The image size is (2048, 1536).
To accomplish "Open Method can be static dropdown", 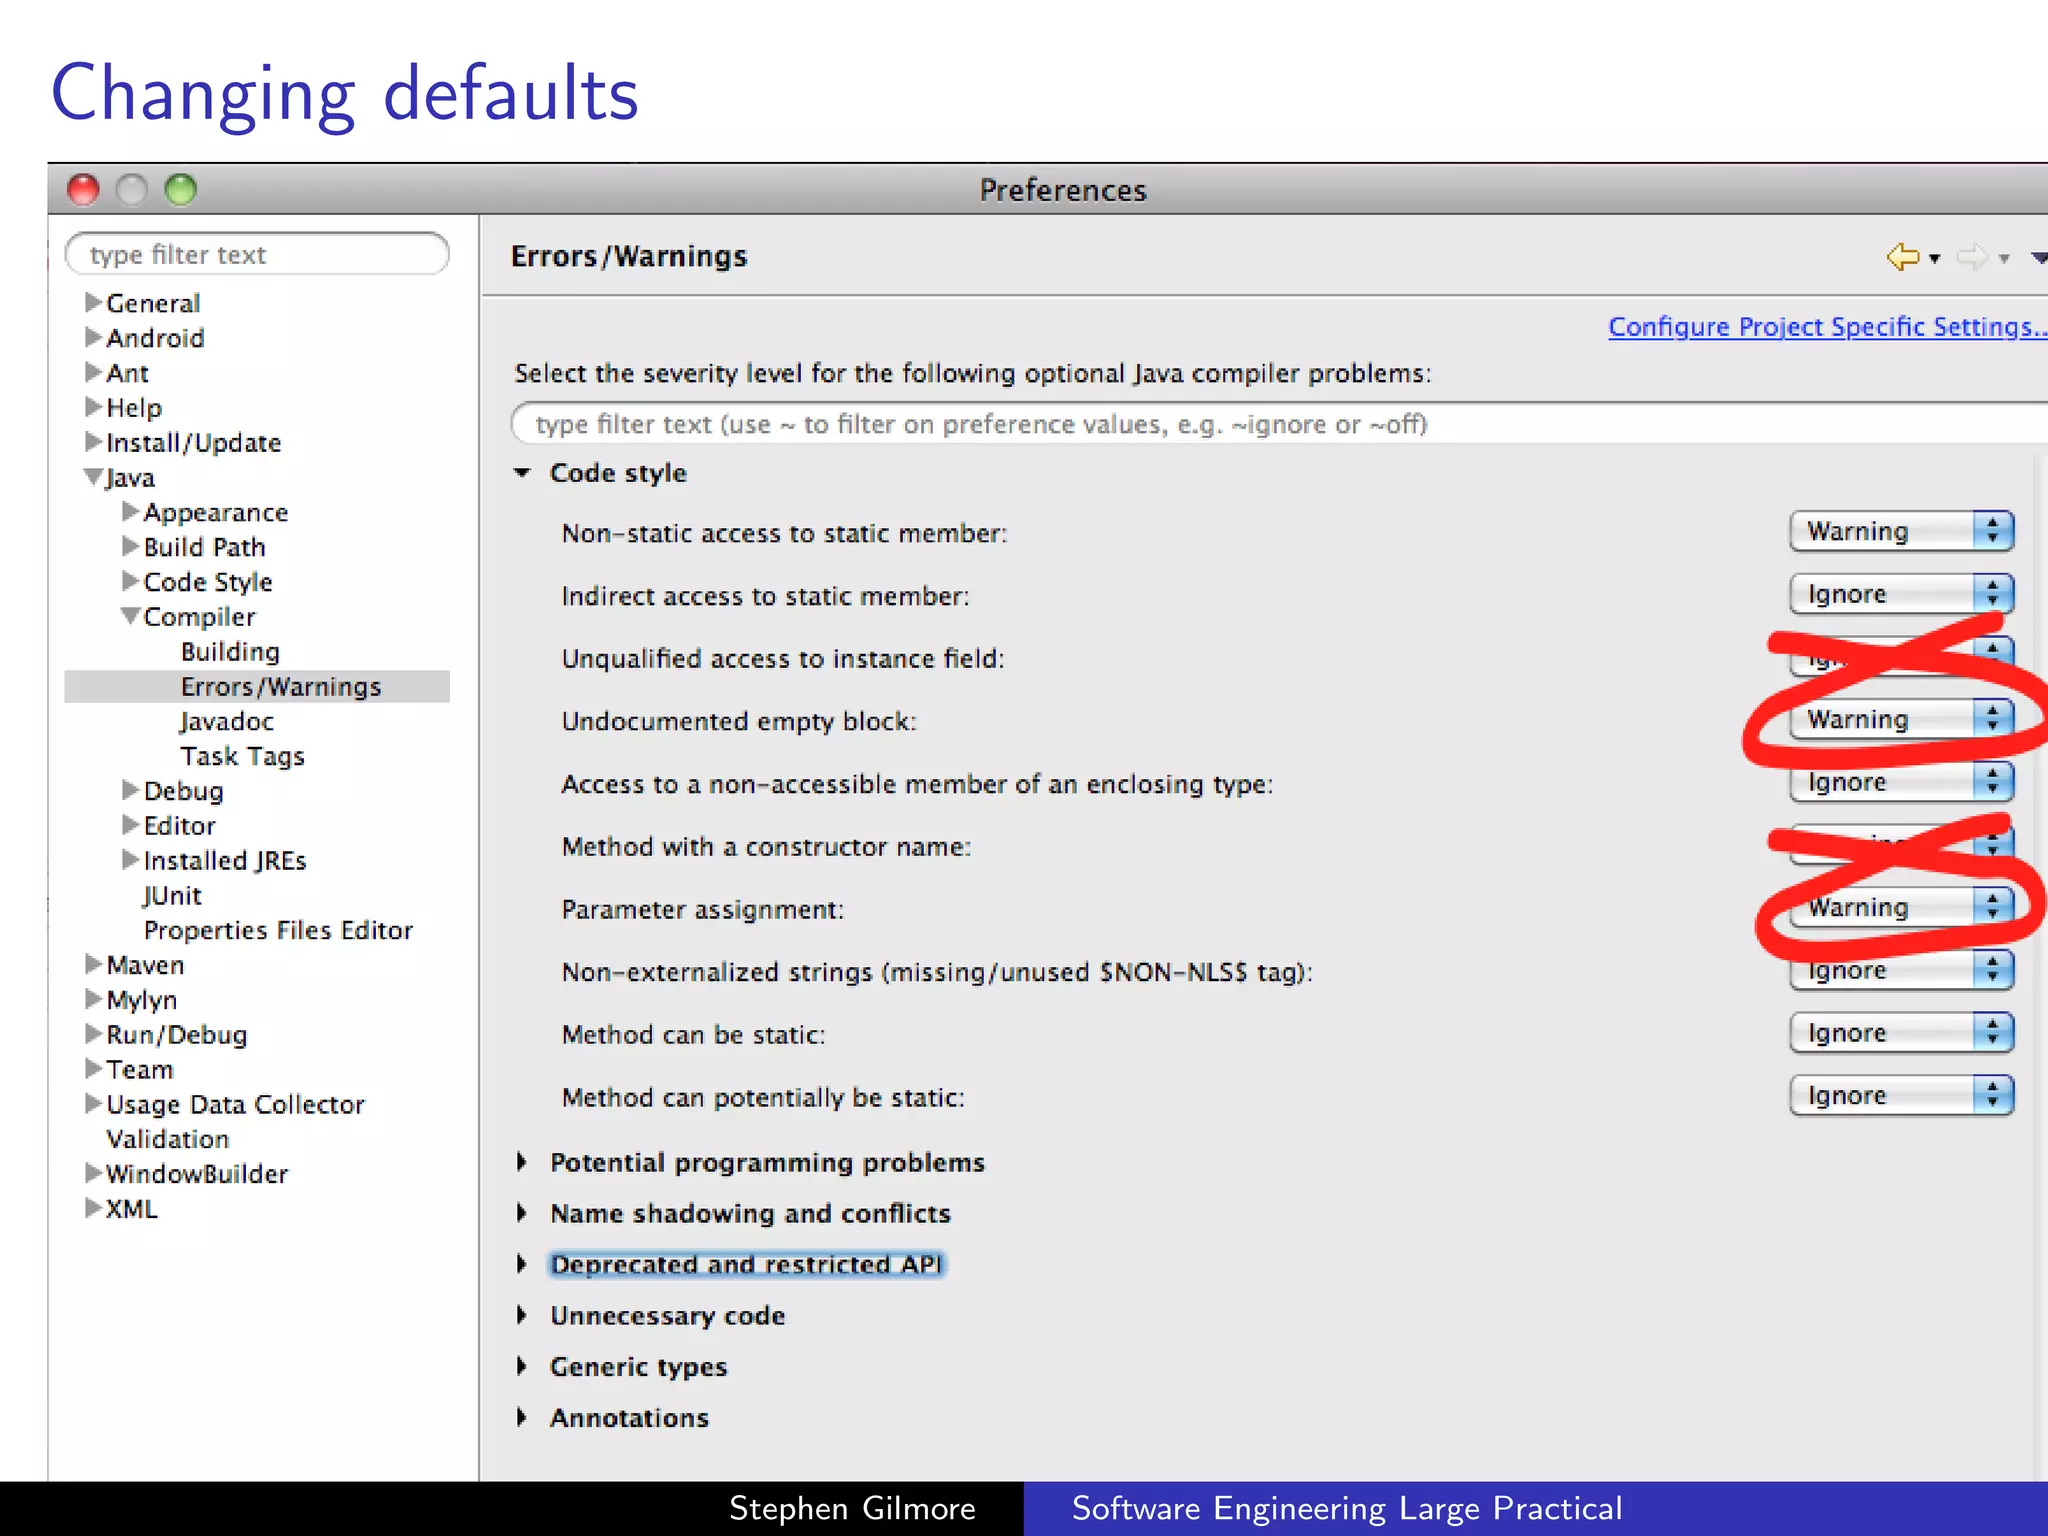I will (x=1901, y=1033).
